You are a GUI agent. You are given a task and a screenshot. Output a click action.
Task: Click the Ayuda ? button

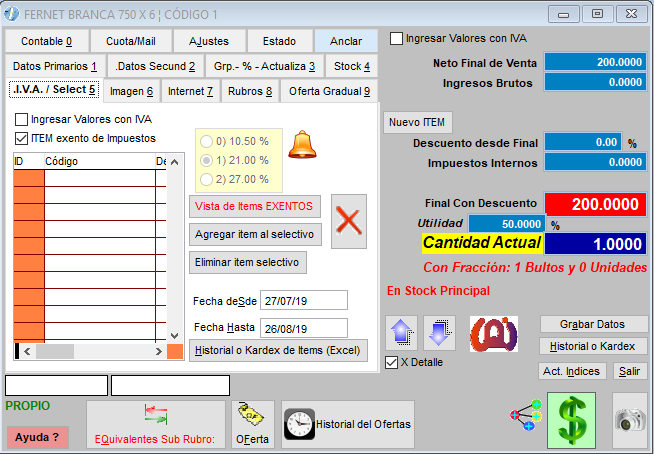[x=38, y=437]
